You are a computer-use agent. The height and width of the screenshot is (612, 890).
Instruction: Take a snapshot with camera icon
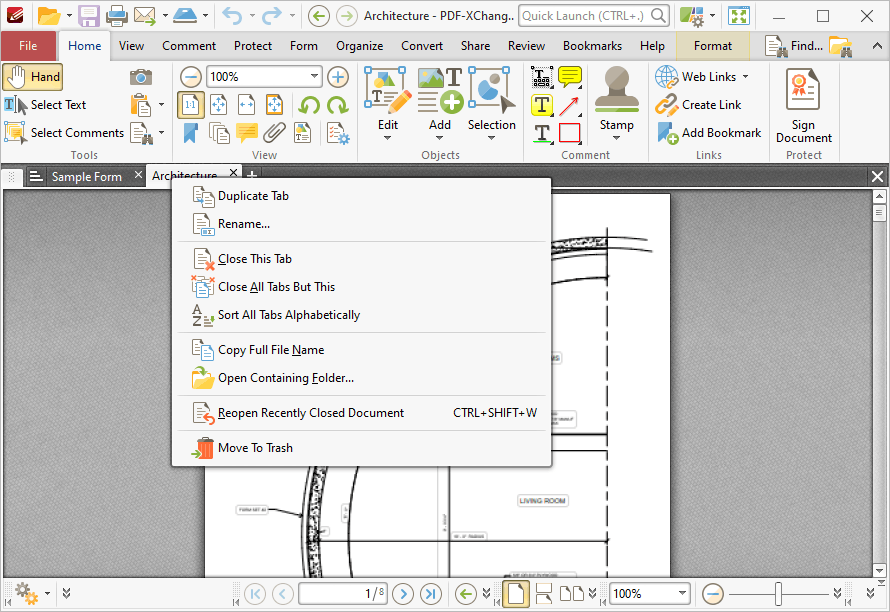[140, 77]
